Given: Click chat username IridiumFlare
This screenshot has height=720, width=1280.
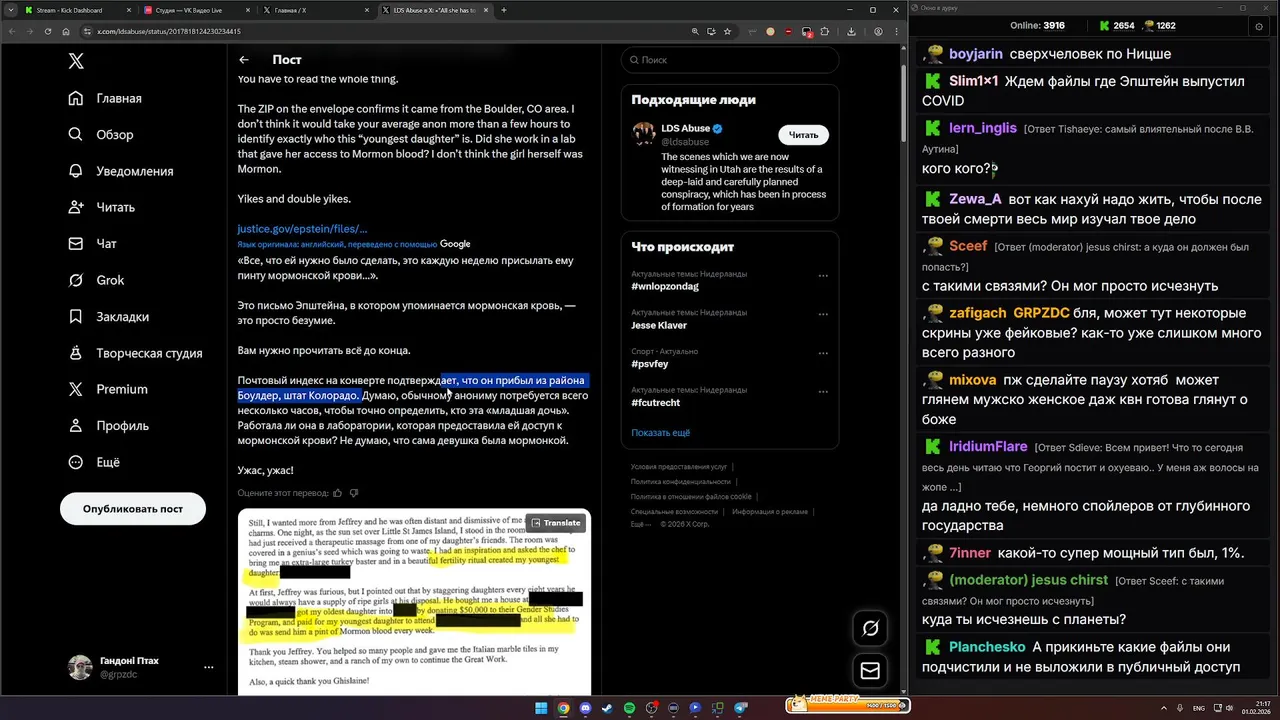Looking at the screenshot, I should click(x=988, y=446).
